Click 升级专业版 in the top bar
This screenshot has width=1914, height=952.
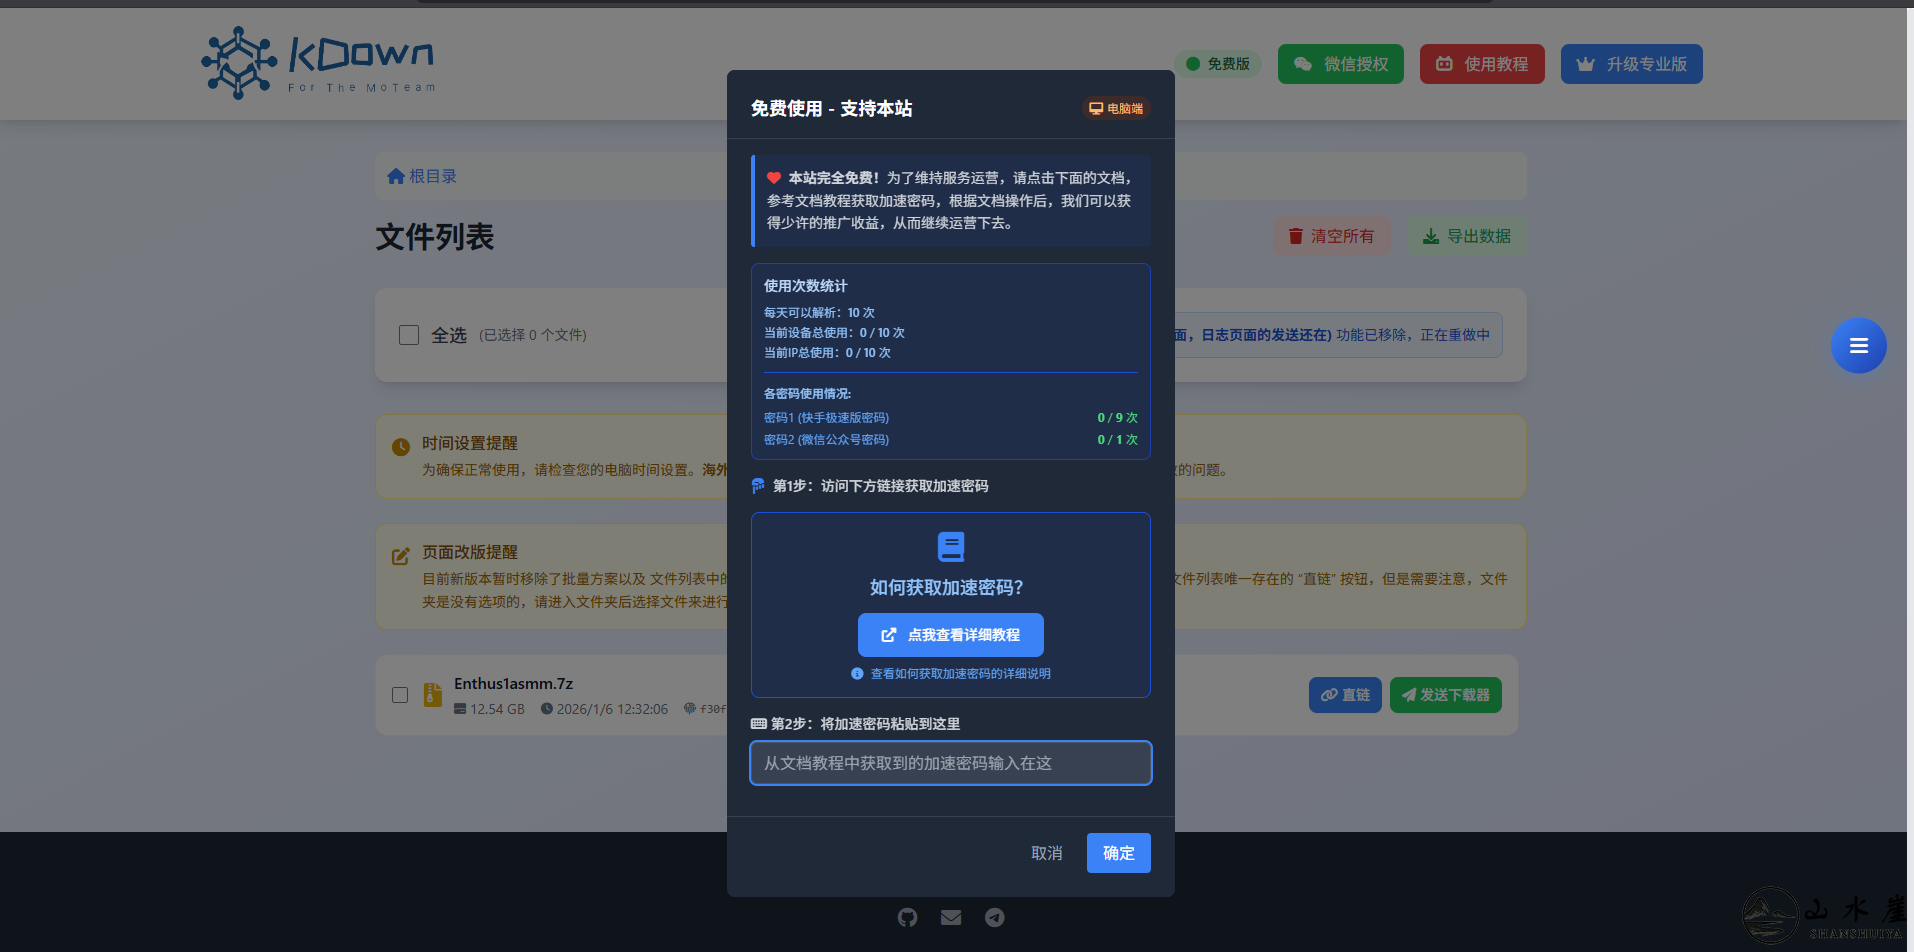pos(1631,63)
